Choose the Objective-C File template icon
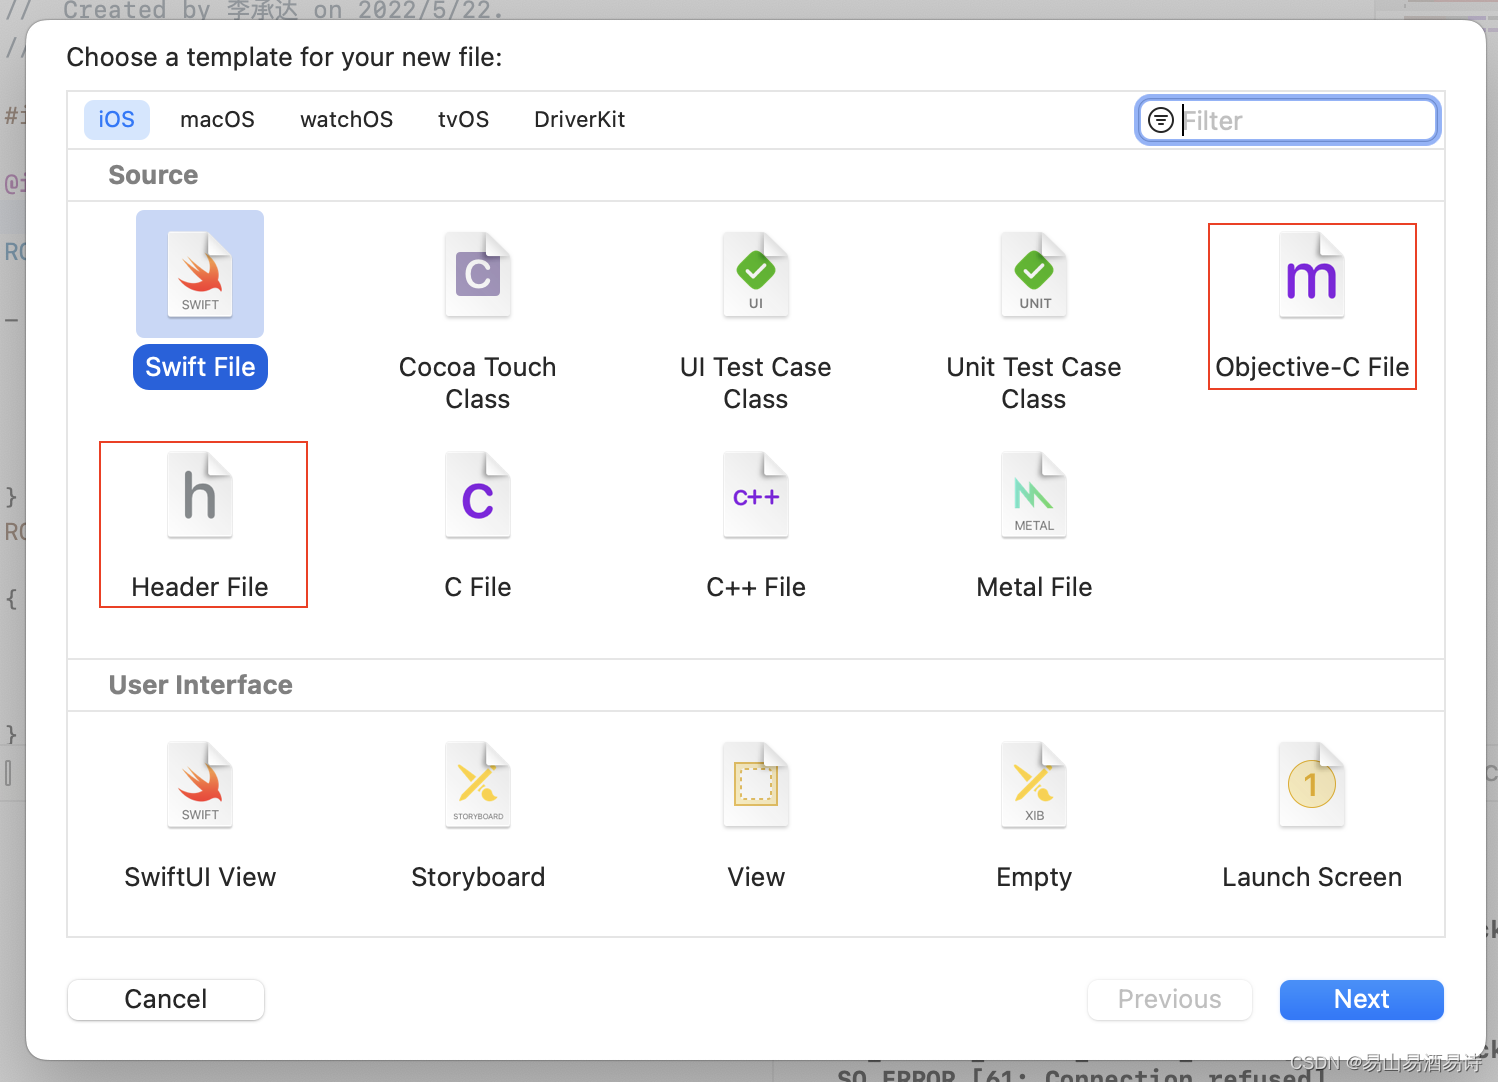Viewport: 1498px width, 1082px height. tap(1312, 275)
